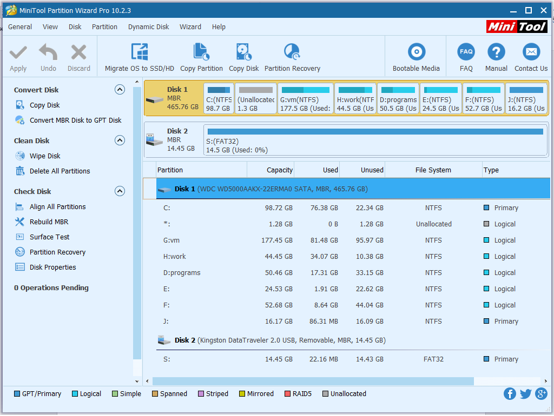This screenshot has width=554, height=416.
Task: Select the J:(NTFS) block in disk map
Action: click(x=526, y=99)
